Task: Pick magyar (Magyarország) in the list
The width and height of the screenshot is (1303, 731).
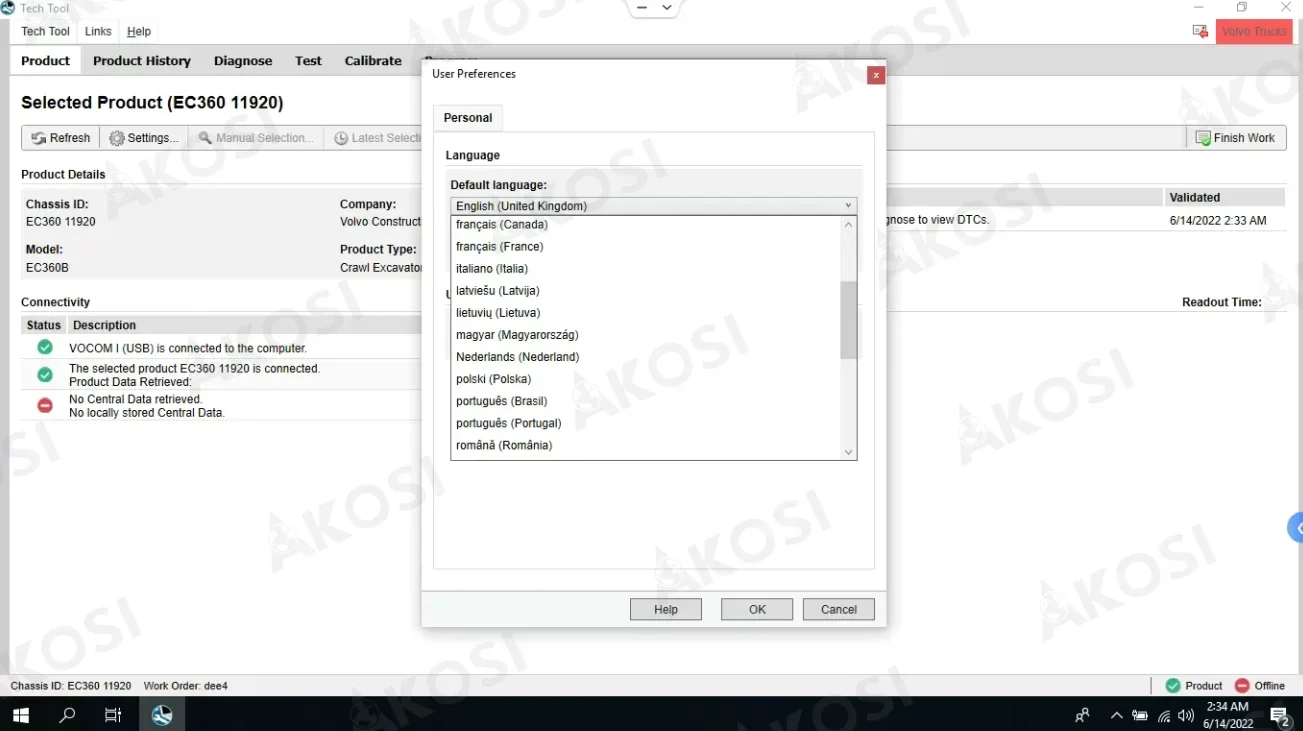Action: pos(646,335)
